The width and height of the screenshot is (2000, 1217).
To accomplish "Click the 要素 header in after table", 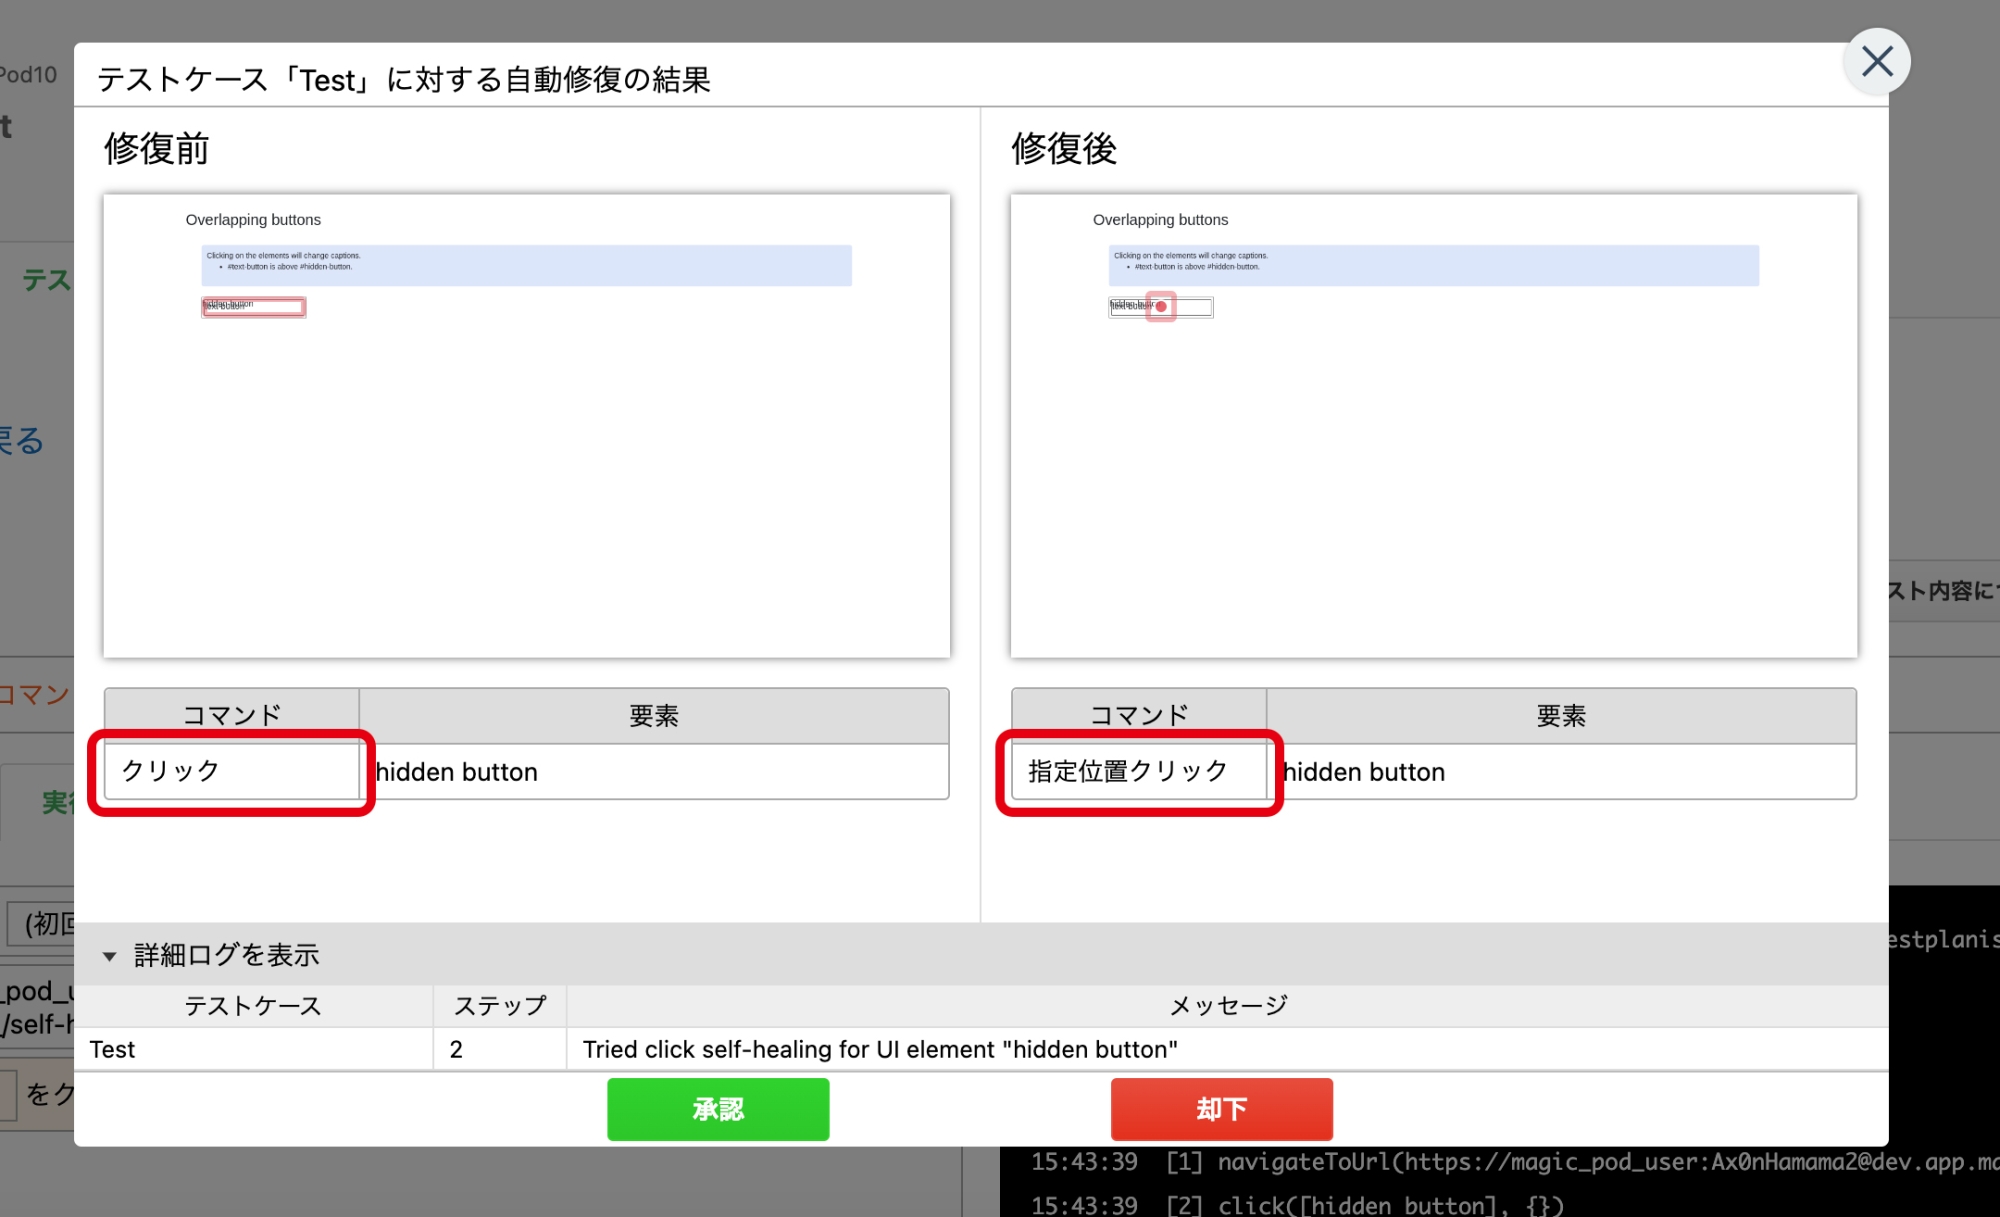I will pos(1561,715).
